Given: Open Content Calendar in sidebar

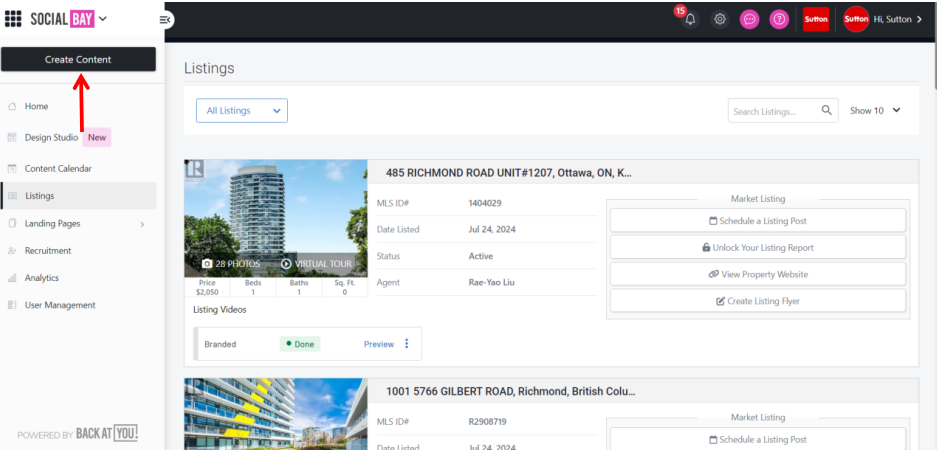Looking at the screenshot, I should point(59,168).
